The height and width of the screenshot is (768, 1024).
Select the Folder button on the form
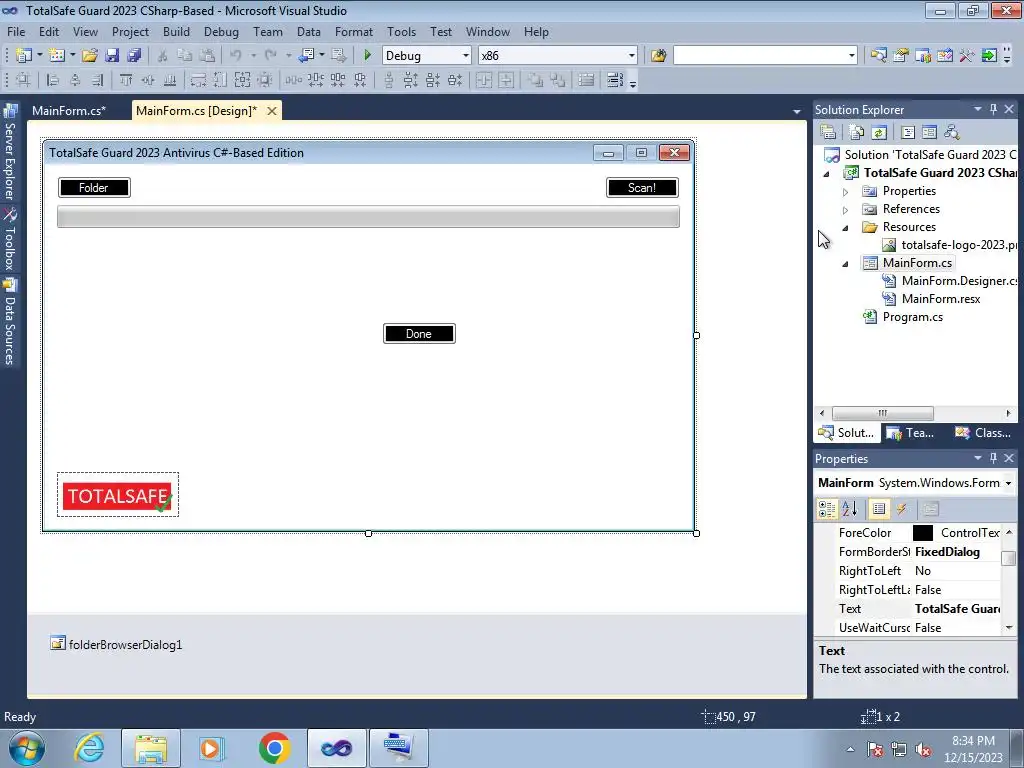tap(94, 187)
